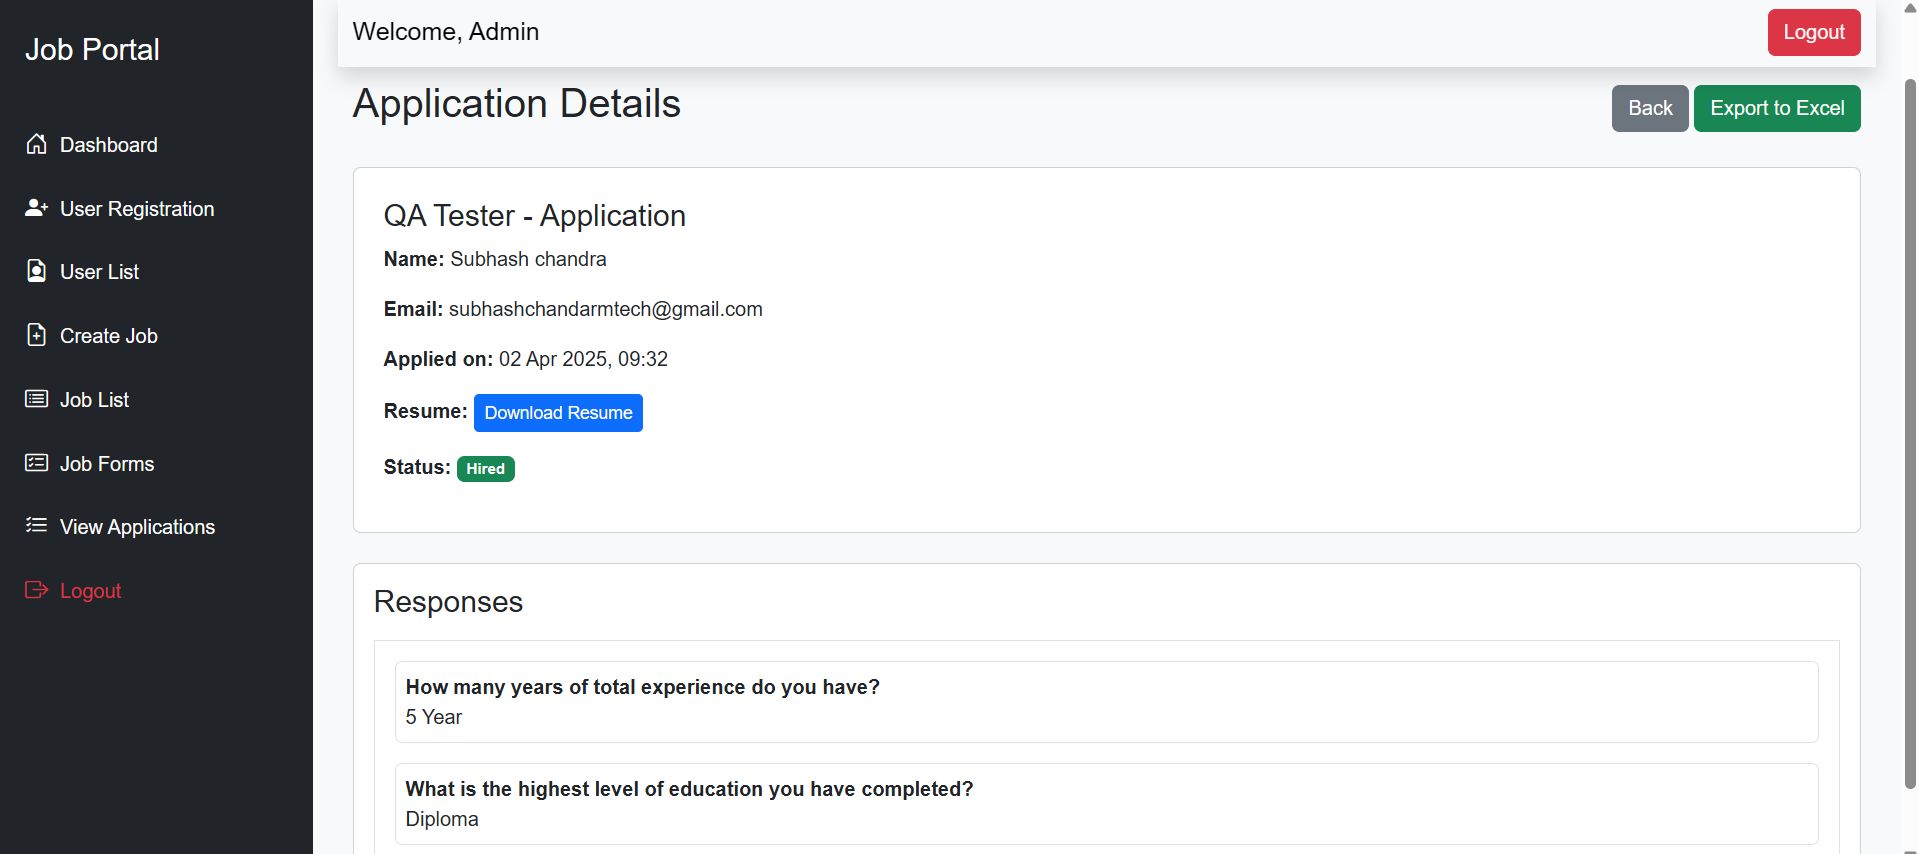This screenshot has height=854, width=1919.
Task: Click the green Hired status badge
Action: (485, 469)
